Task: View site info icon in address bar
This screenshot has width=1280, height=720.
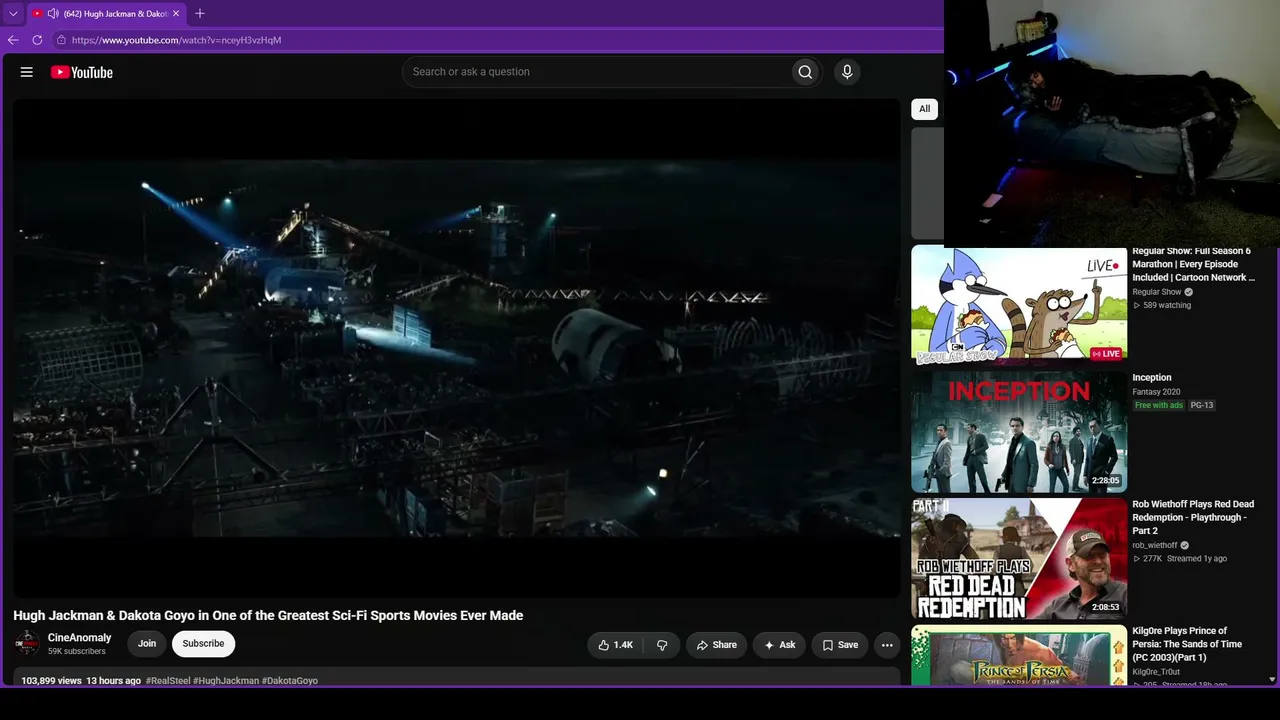Action: click(61, 40)
